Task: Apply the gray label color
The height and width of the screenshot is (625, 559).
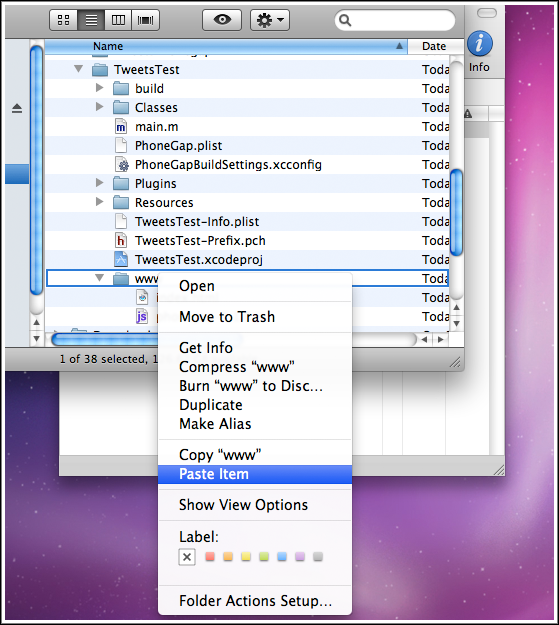Action: [x=318, y=556]
